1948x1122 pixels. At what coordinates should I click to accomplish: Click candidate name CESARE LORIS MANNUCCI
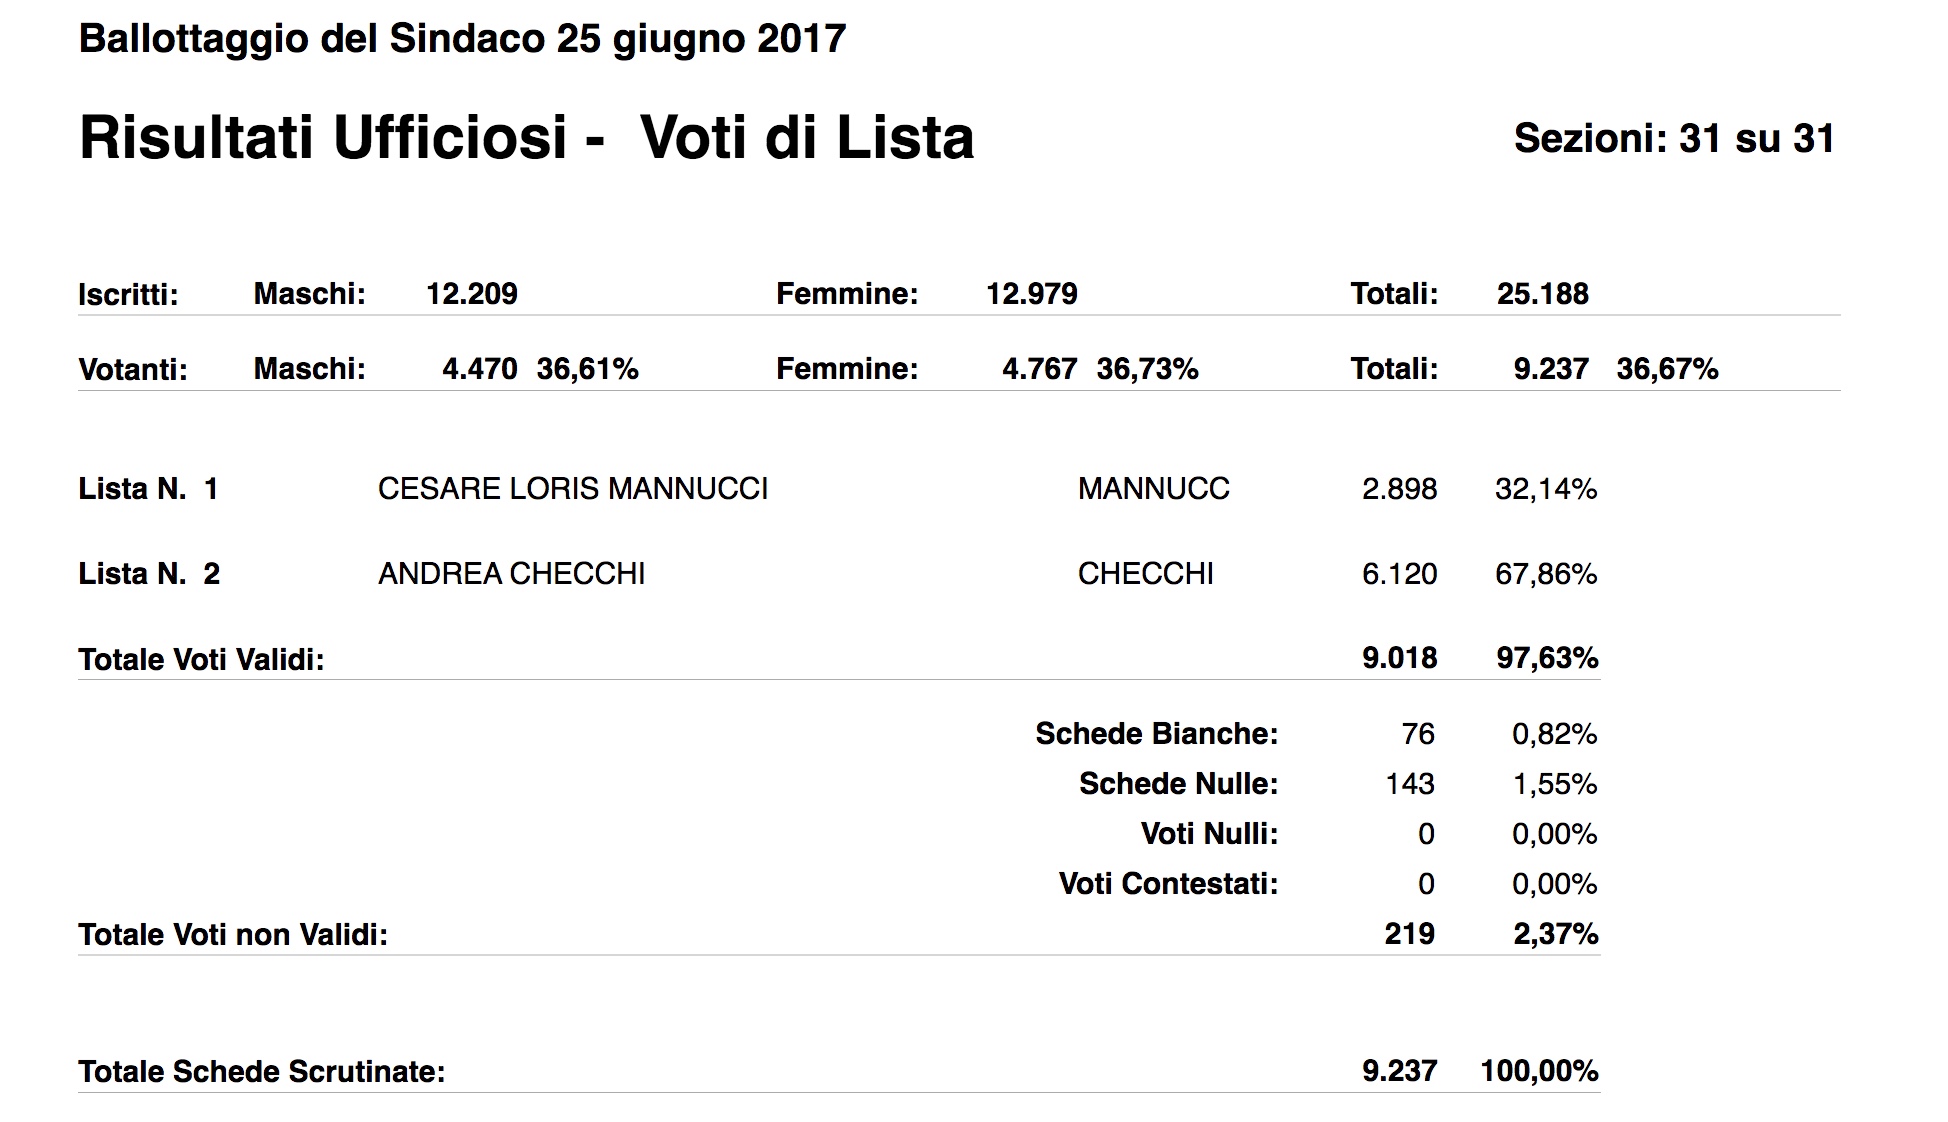coord(573,489)
